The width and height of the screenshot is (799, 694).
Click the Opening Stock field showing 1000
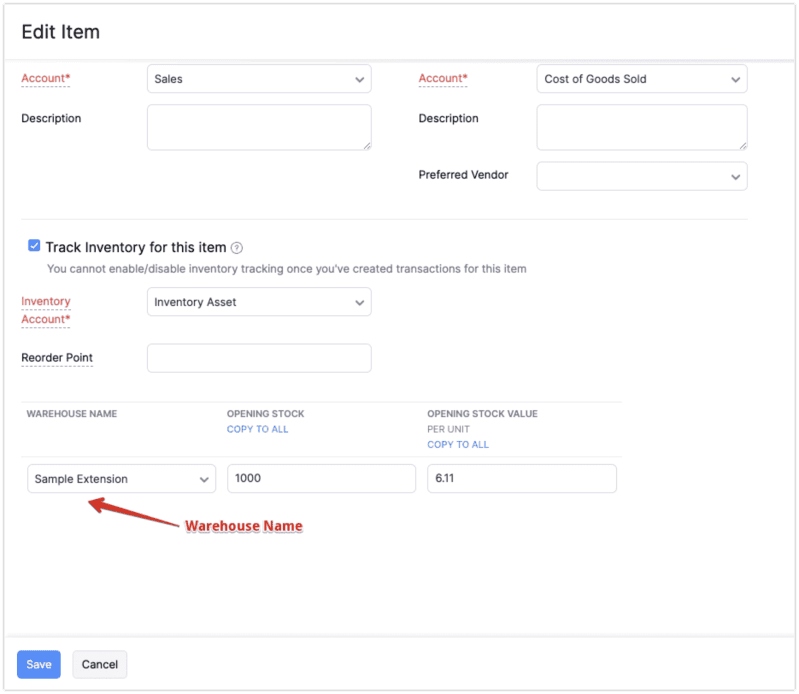320,479
